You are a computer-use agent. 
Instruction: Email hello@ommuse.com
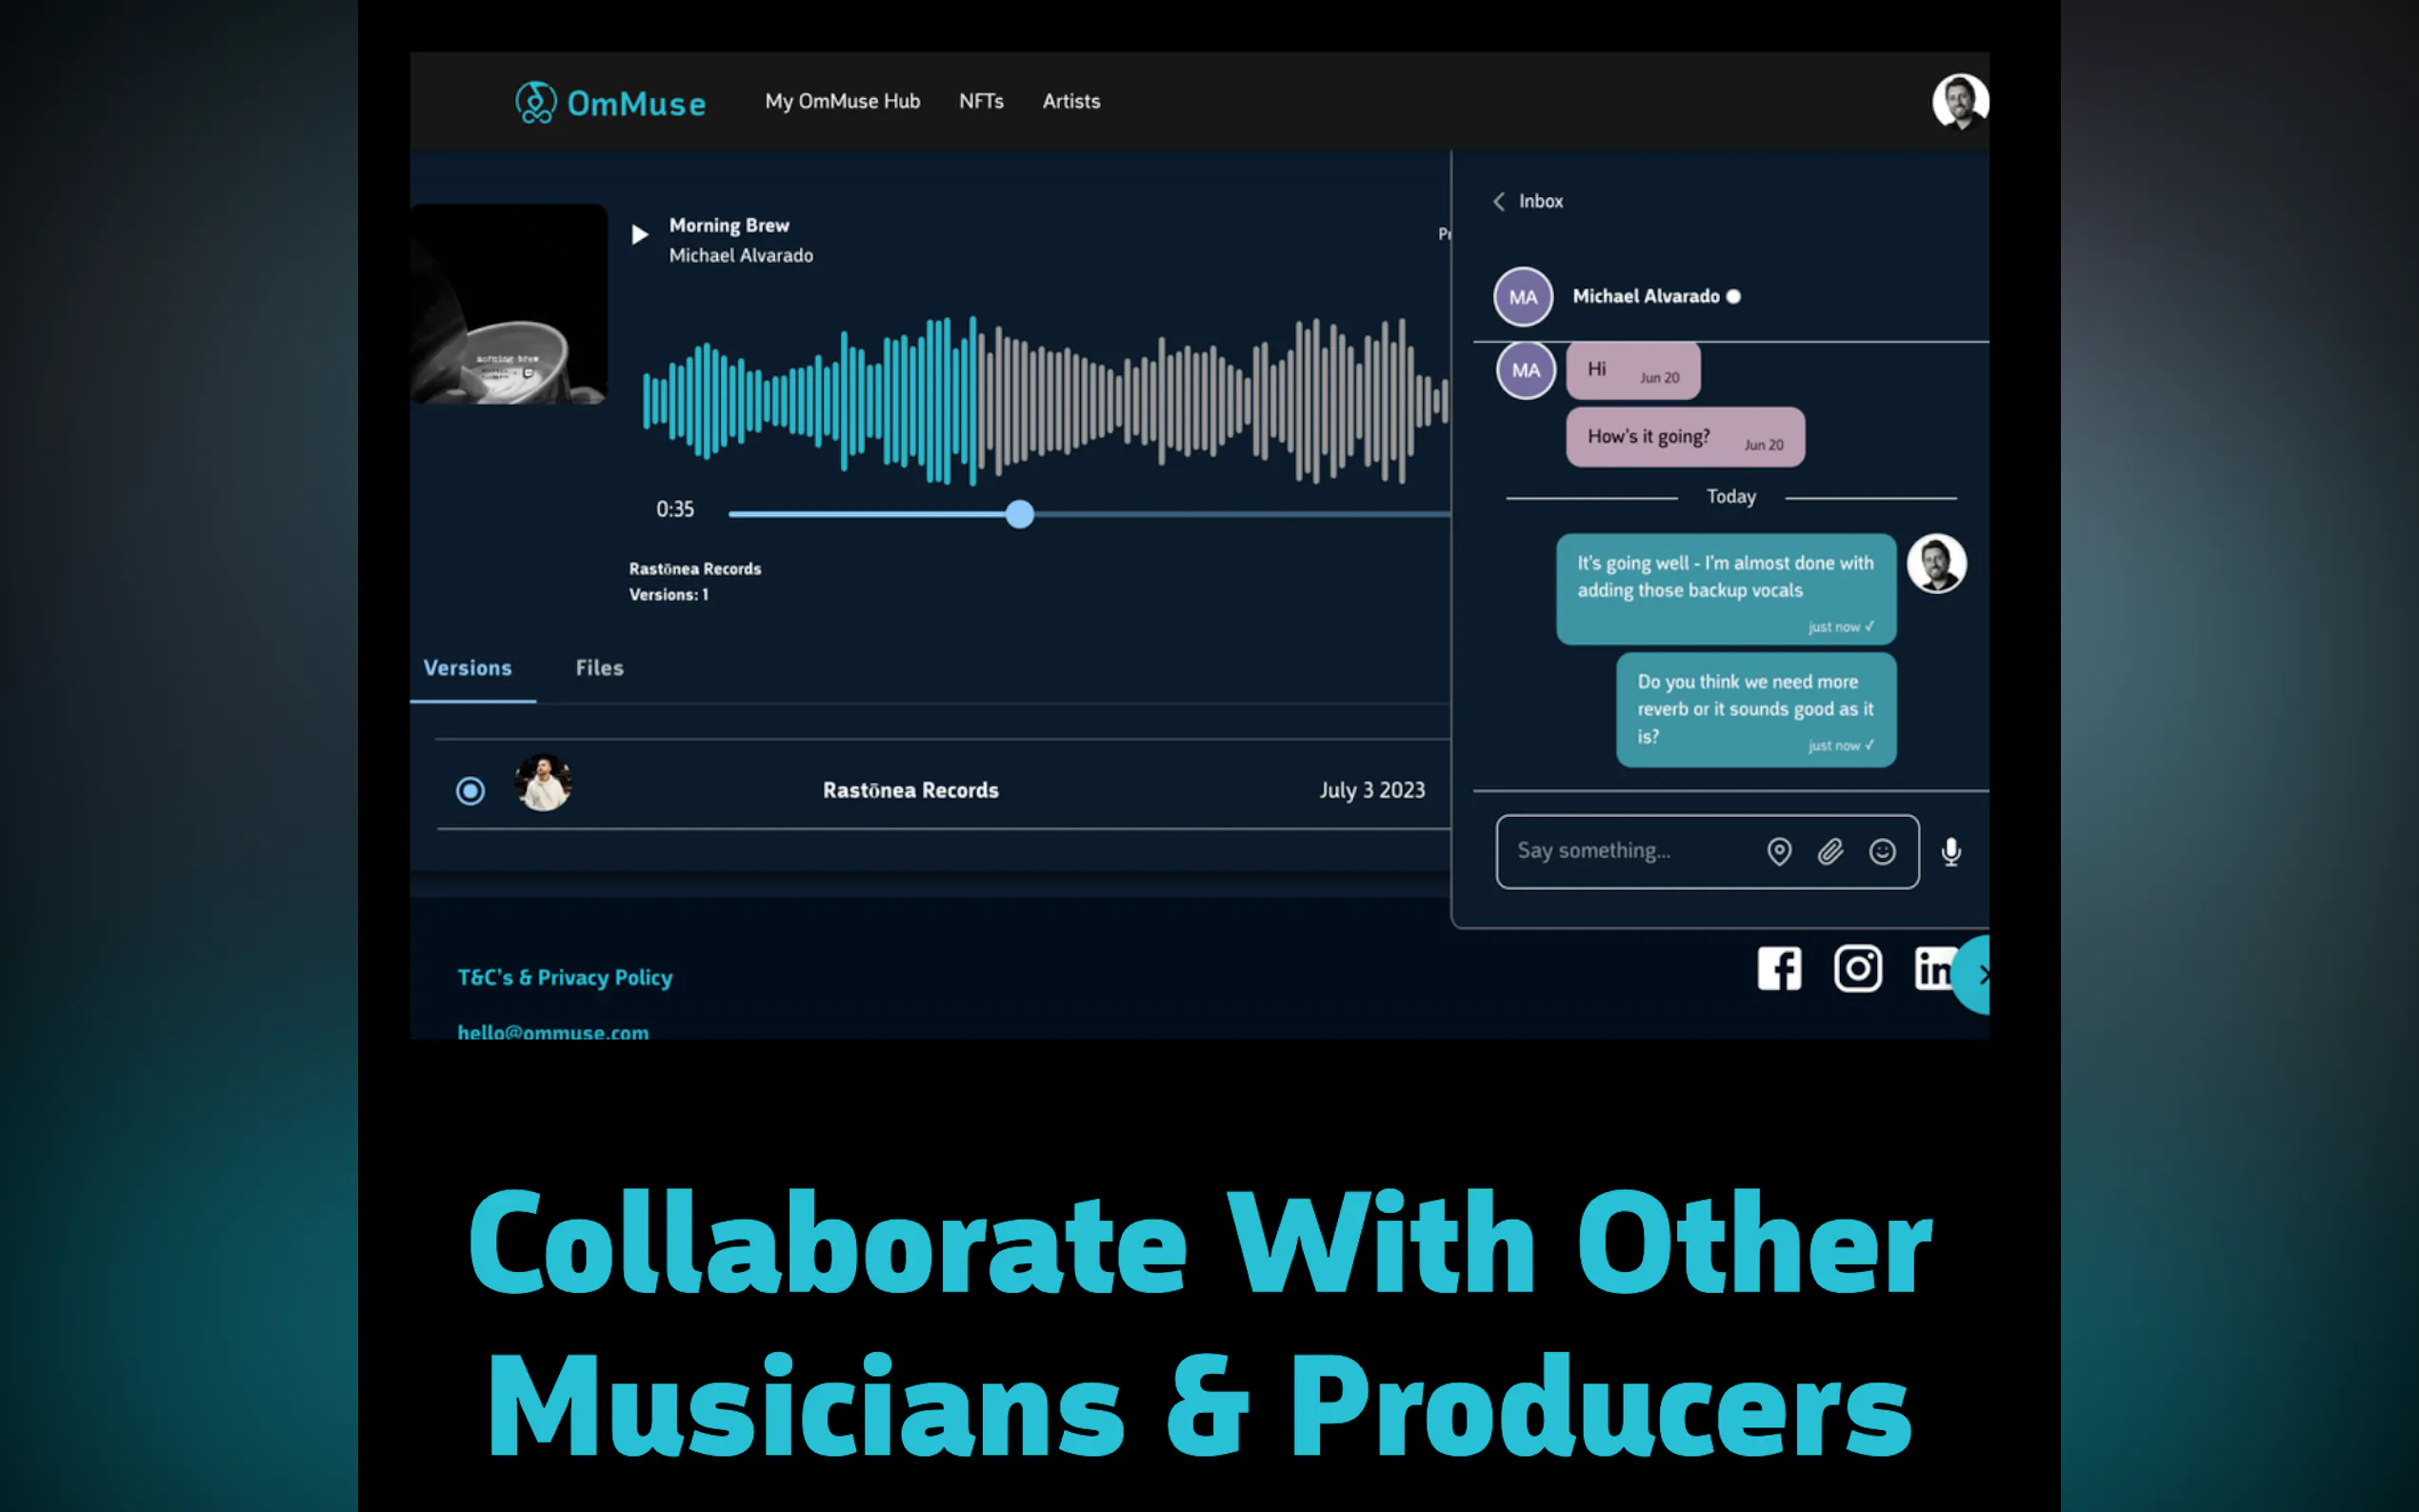552,1031
